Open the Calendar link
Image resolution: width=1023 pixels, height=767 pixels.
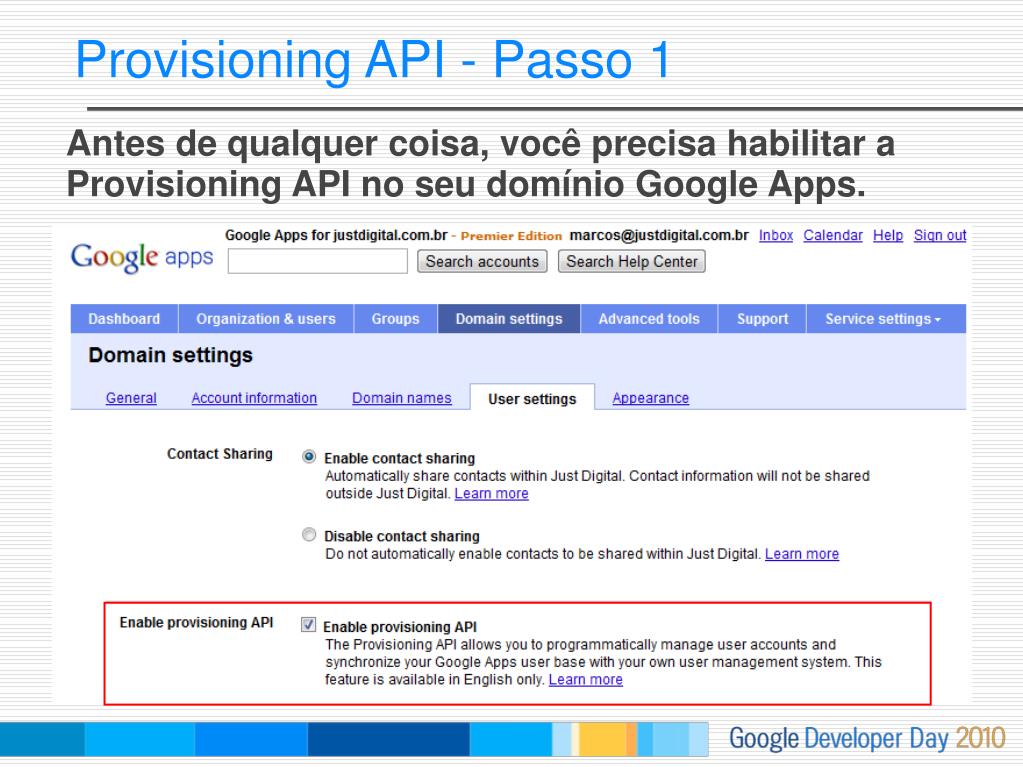click(832, 235)
